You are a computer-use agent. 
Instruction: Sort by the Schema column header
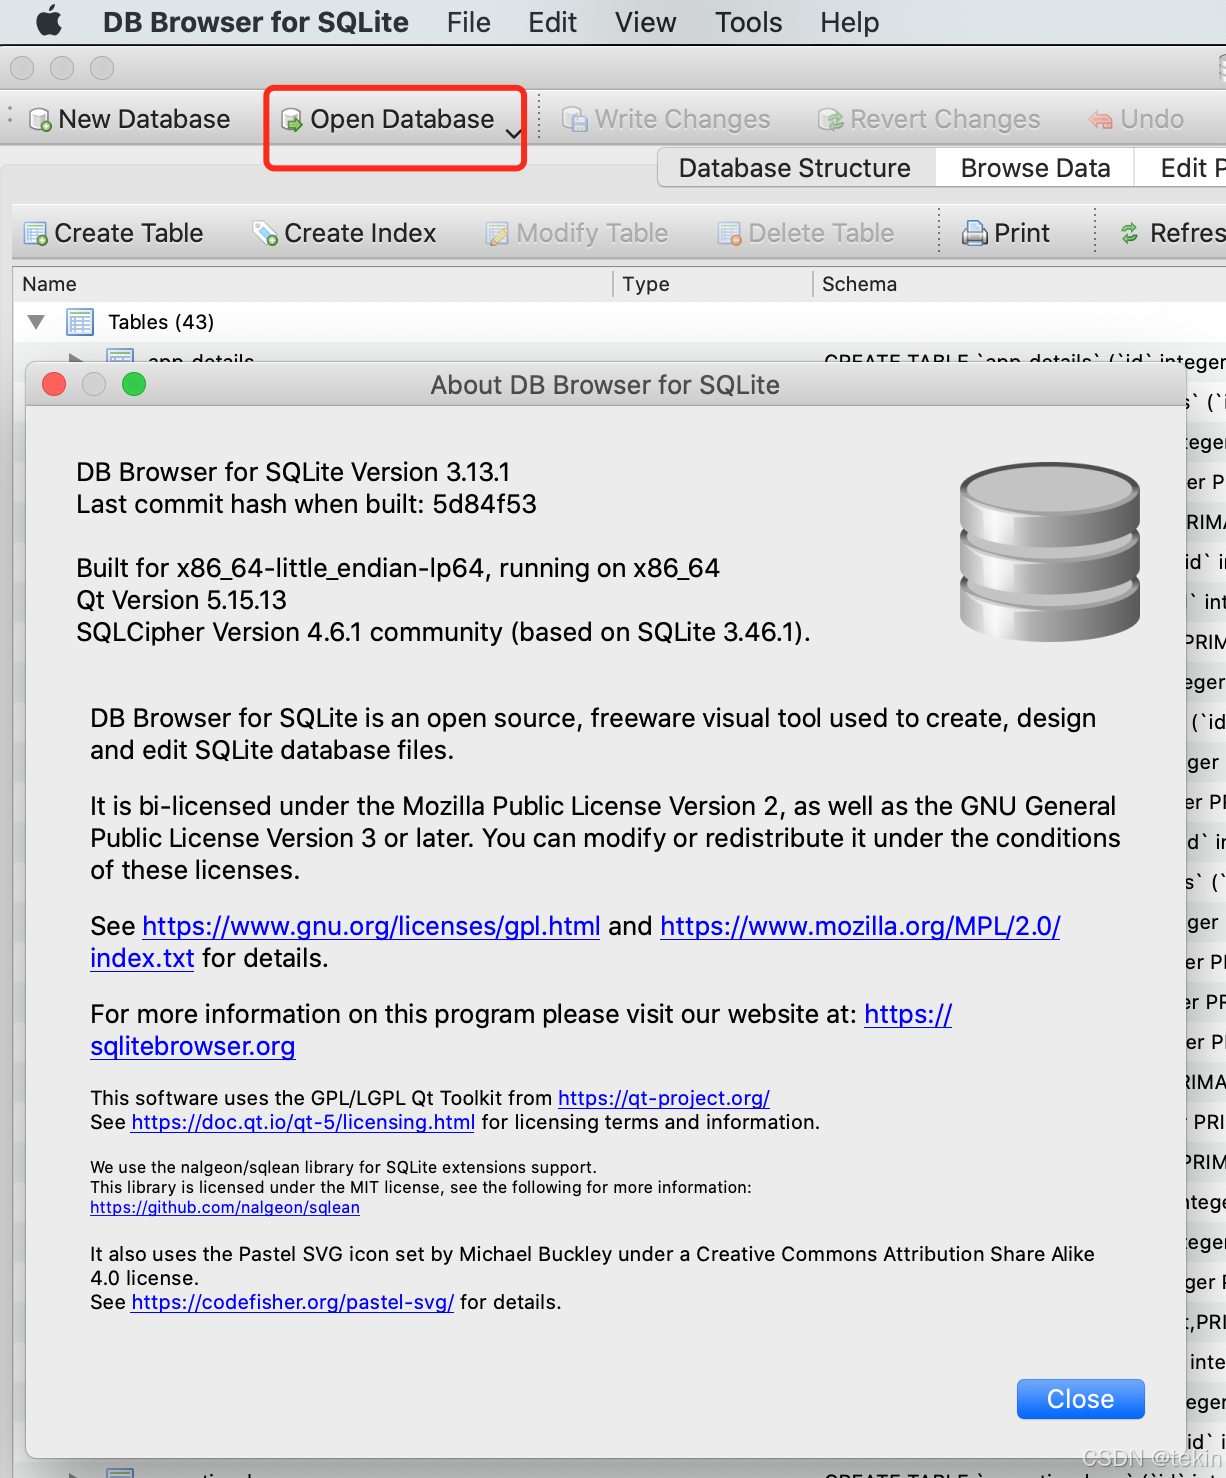coord(1020,284)
